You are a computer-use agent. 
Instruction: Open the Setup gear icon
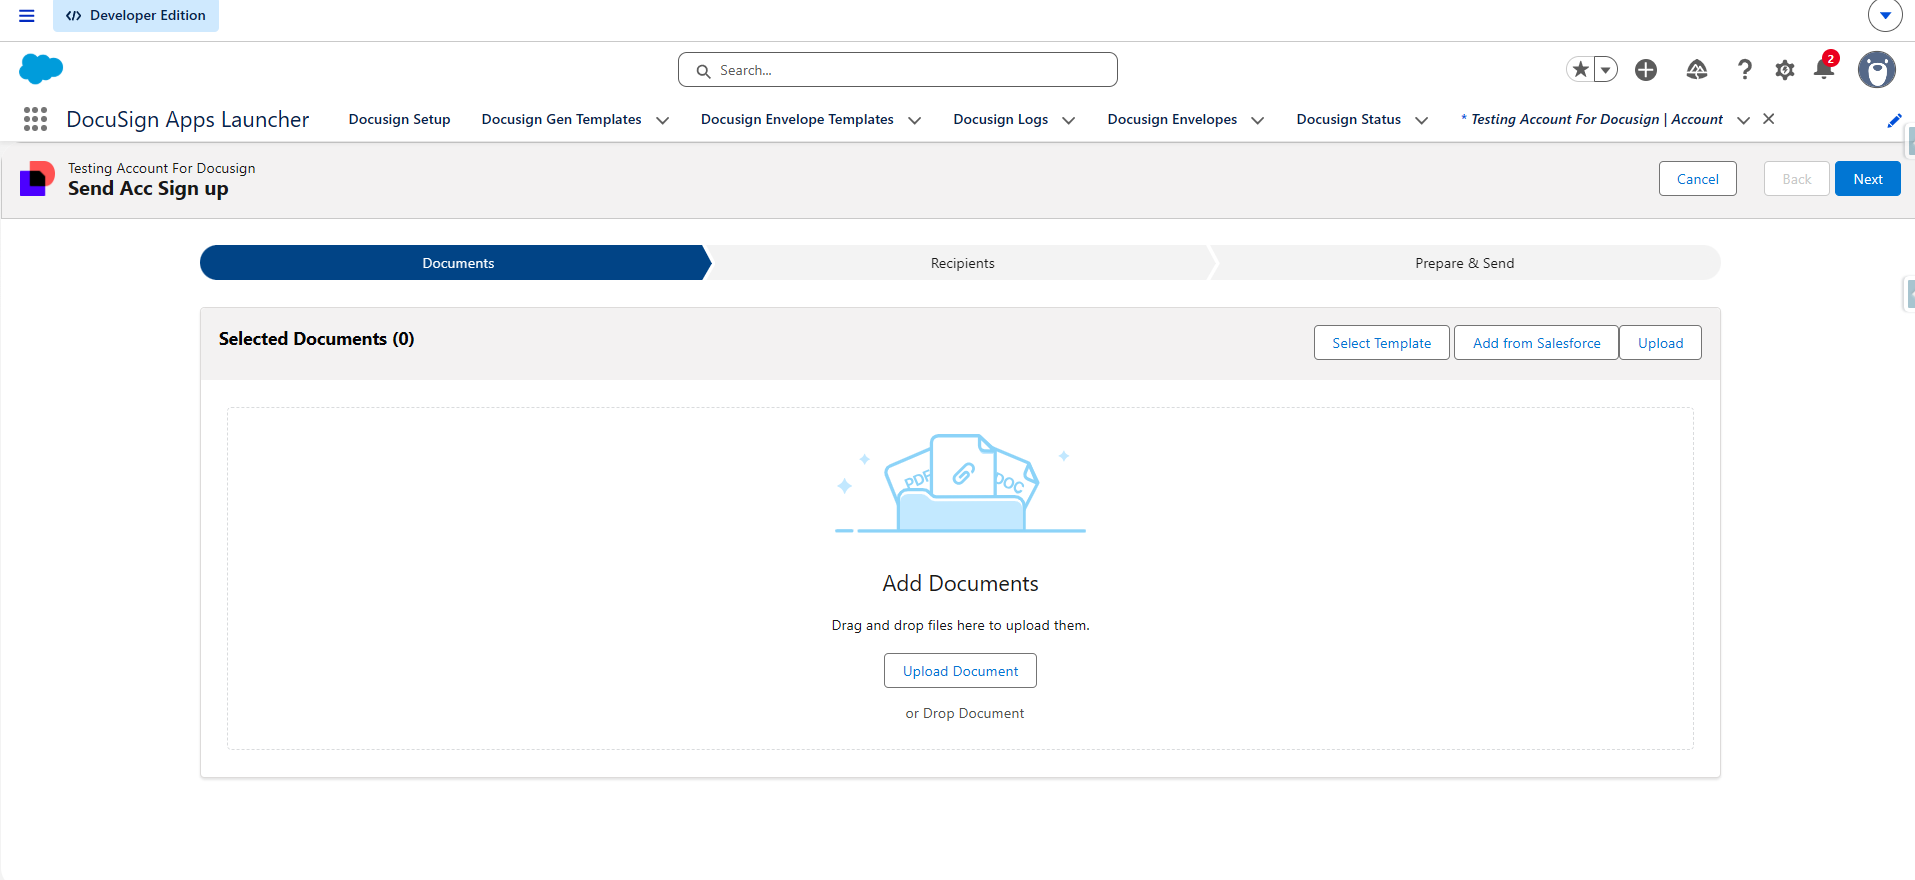tap(1785, 69)
